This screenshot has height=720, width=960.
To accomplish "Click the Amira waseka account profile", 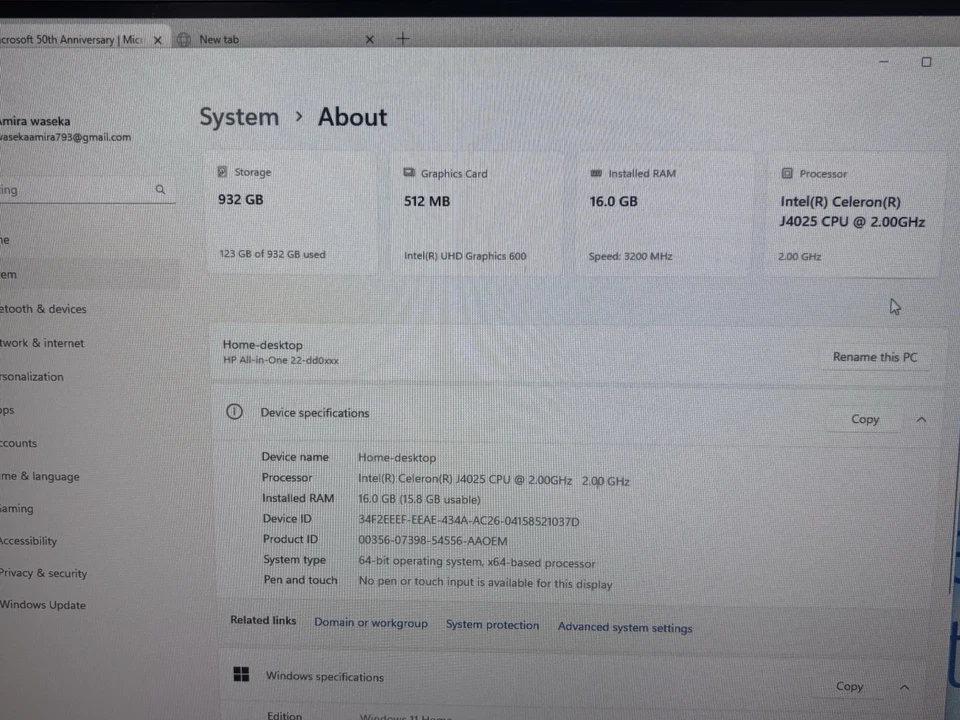I will (x=66, y=129).
